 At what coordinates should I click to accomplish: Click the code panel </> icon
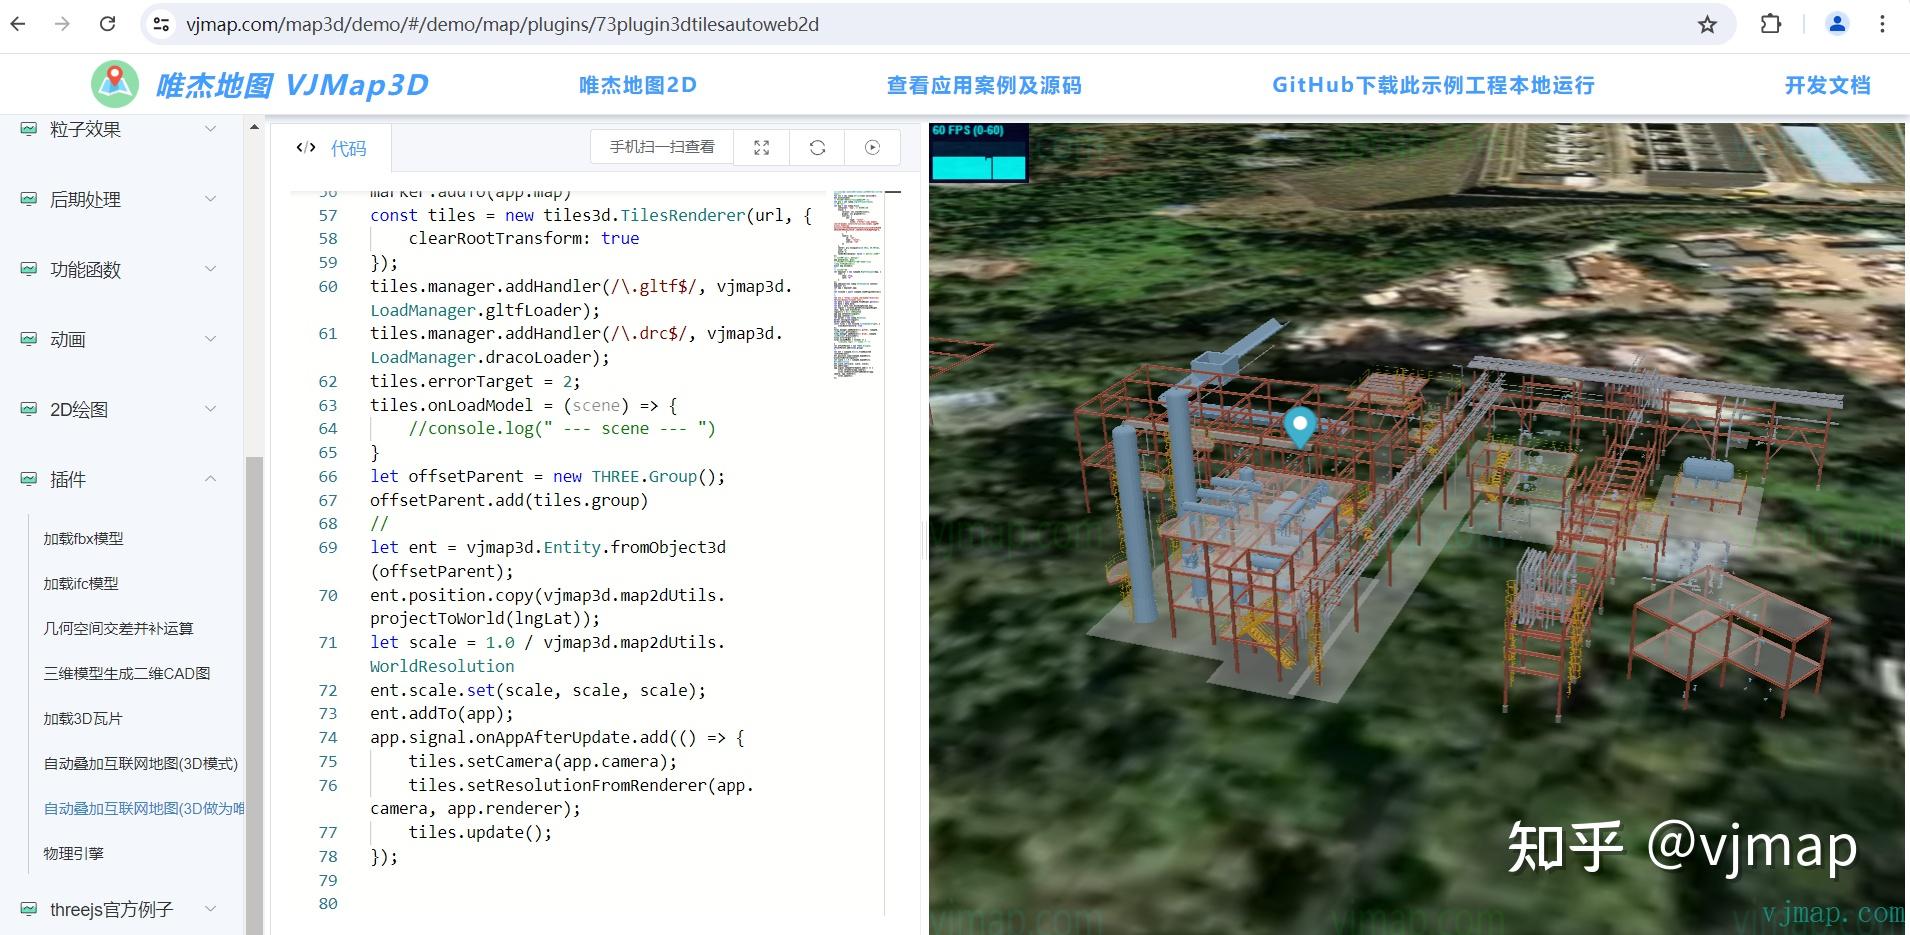tap(303, 147)
